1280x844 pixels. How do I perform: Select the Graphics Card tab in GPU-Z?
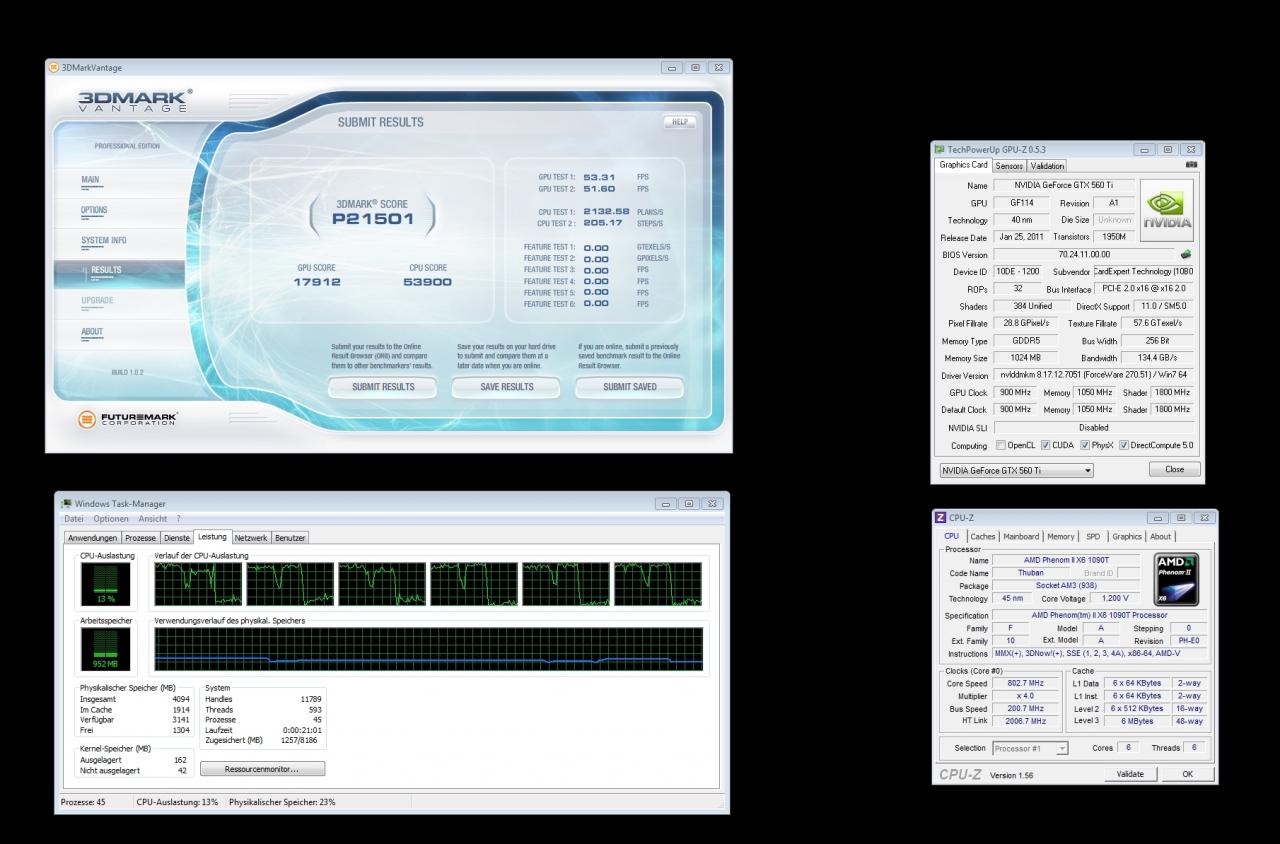[x=963, y=165]
